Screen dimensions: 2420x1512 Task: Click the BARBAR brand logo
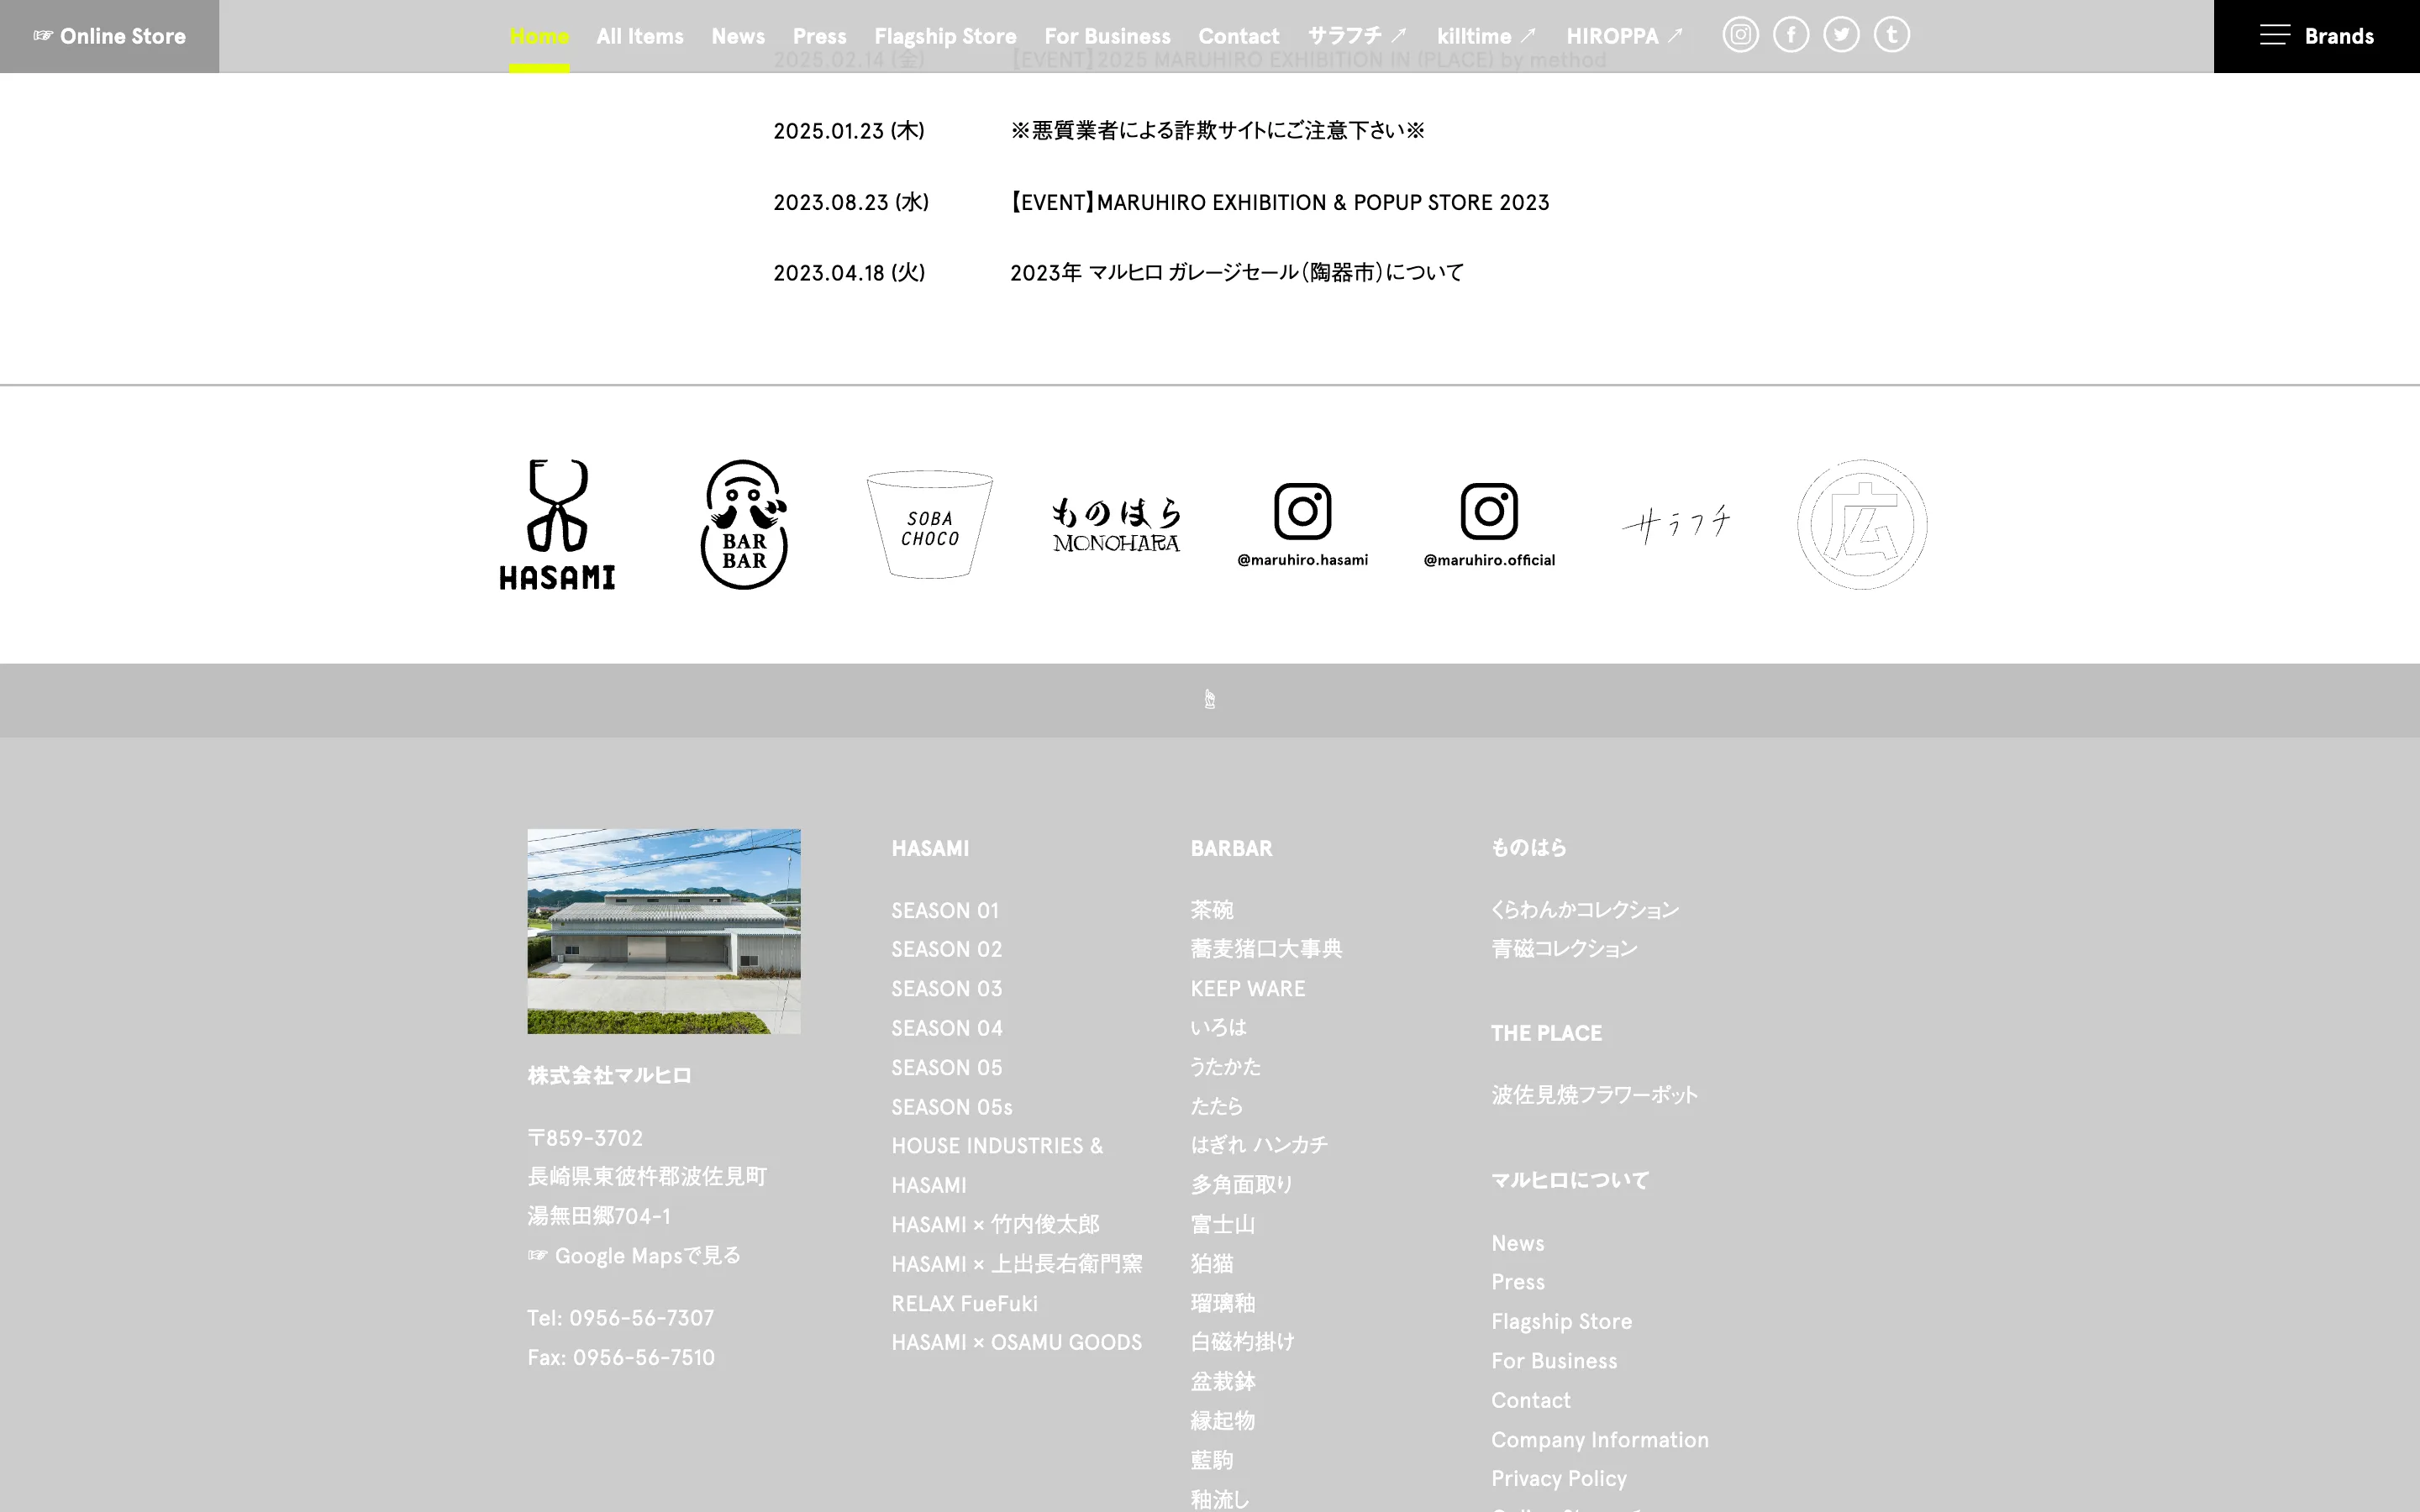744,524
